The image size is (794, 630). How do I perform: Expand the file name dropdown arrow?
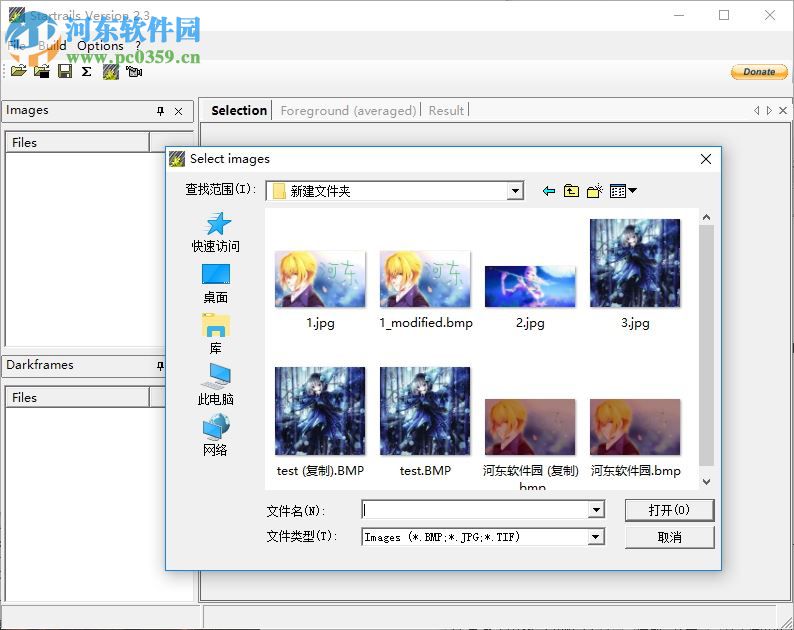click(x=597, y=509)
